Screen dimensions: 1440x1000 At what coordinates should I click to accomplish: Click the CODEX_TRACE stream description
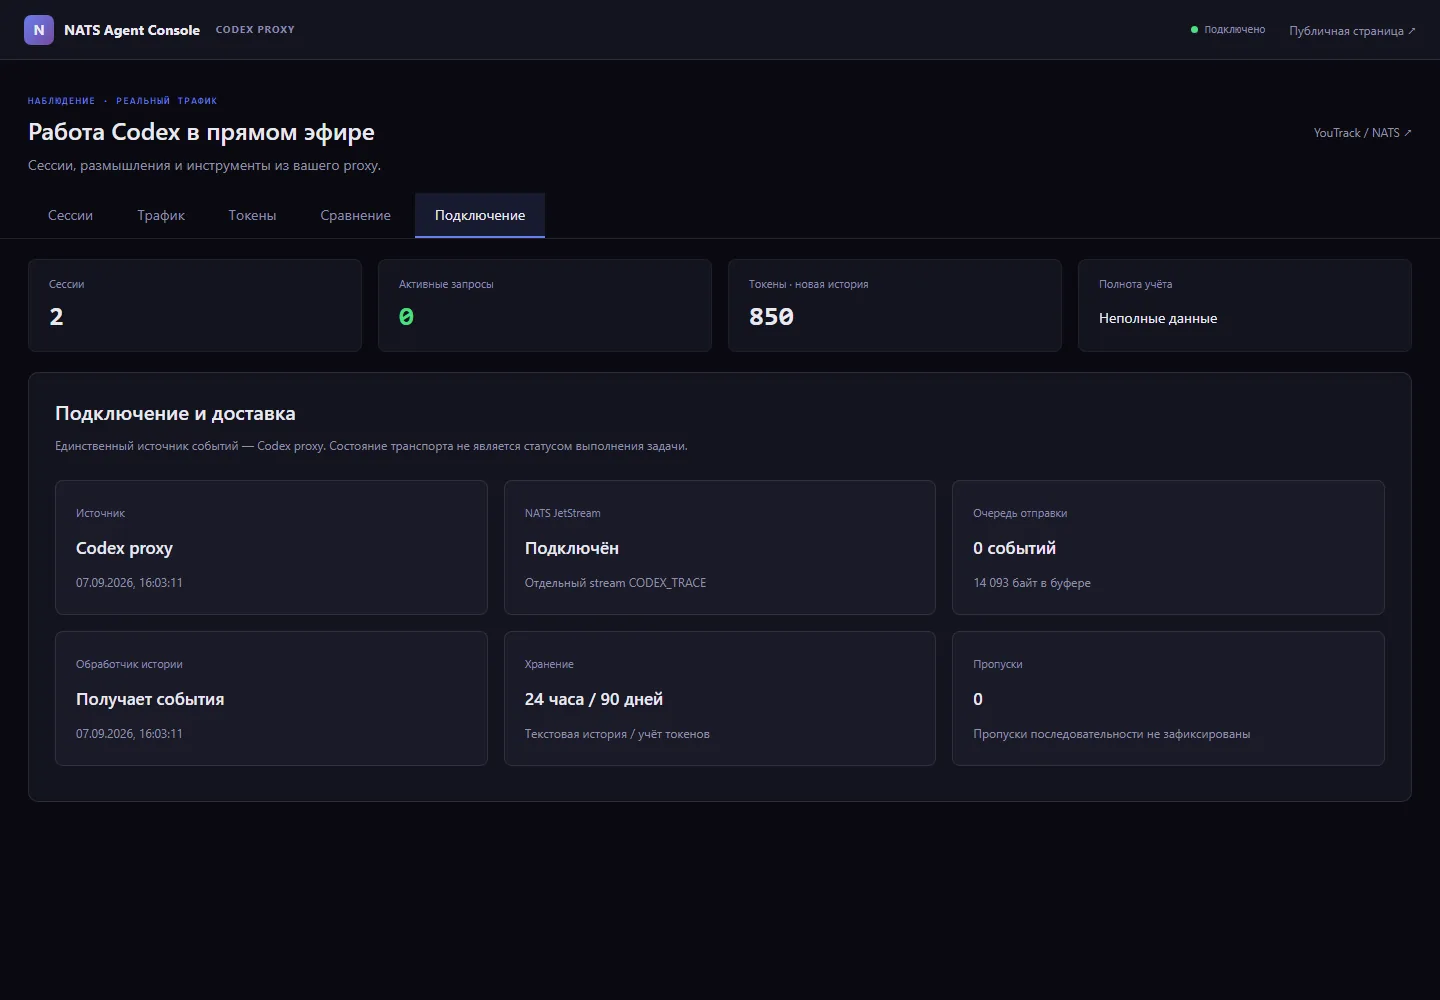point(615,583)
